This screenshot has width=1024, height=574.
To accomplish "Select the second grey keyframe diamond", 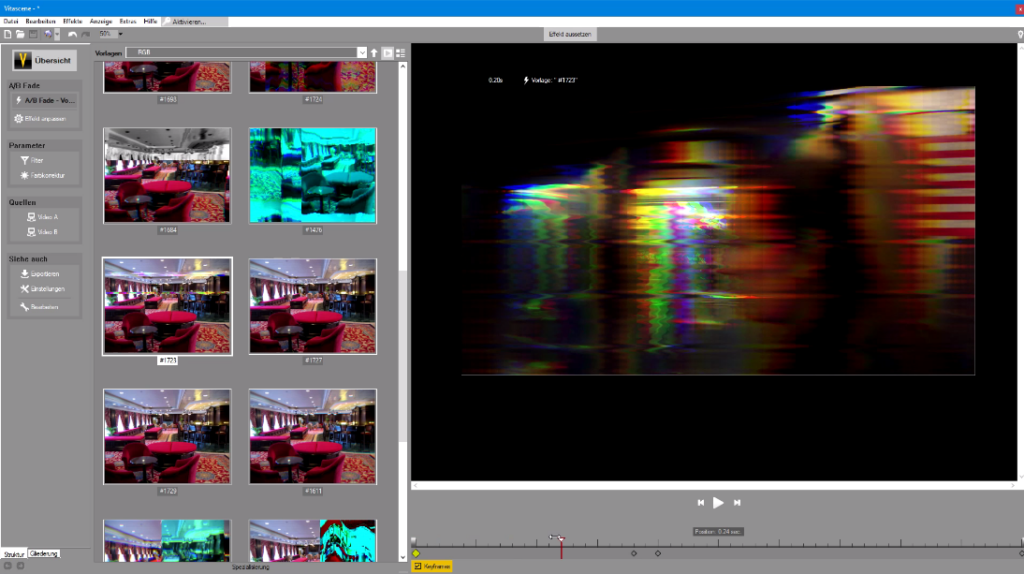I will point(658,554).
